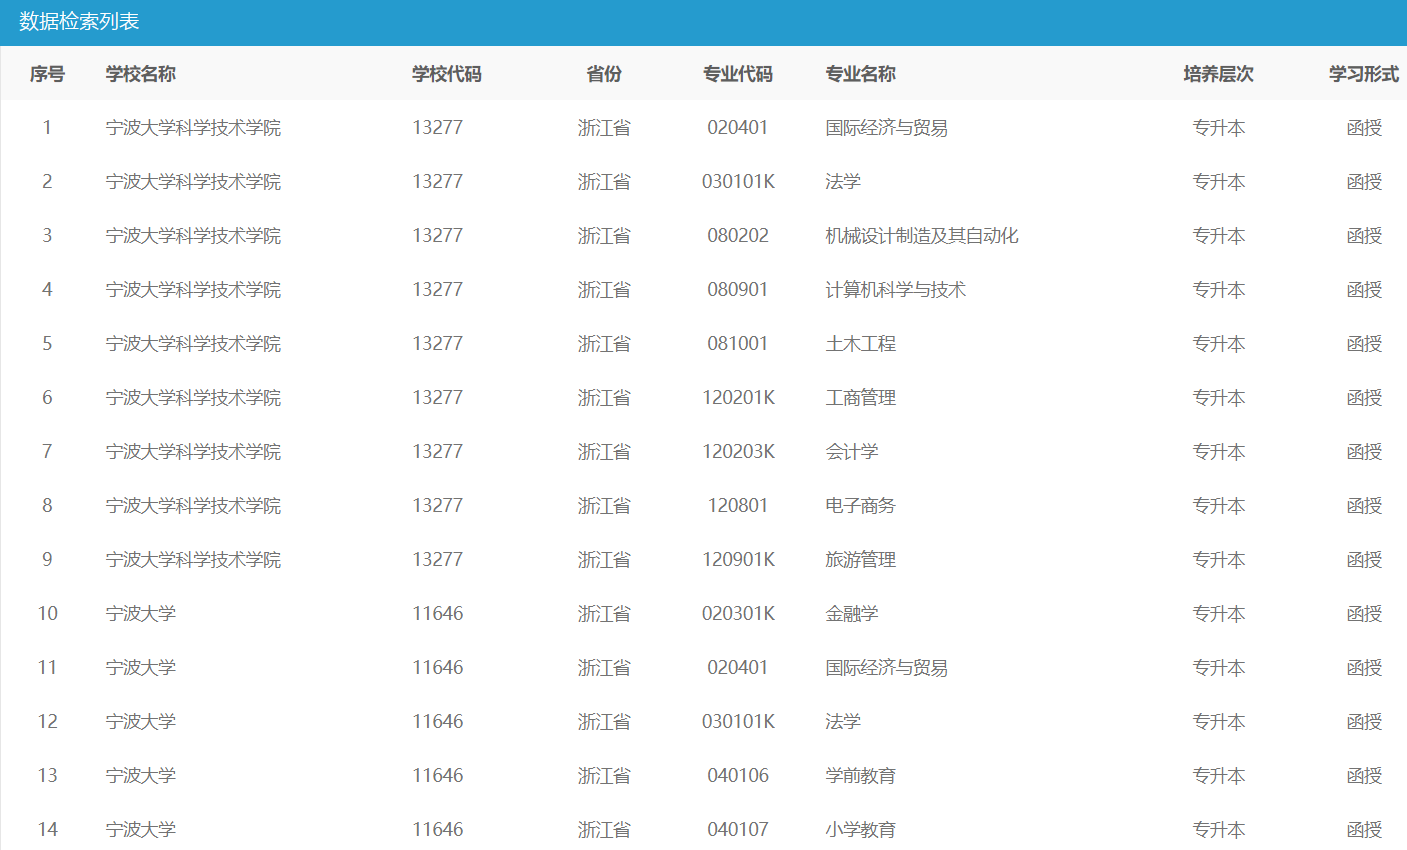Click major code 120203K

[738, 452]
